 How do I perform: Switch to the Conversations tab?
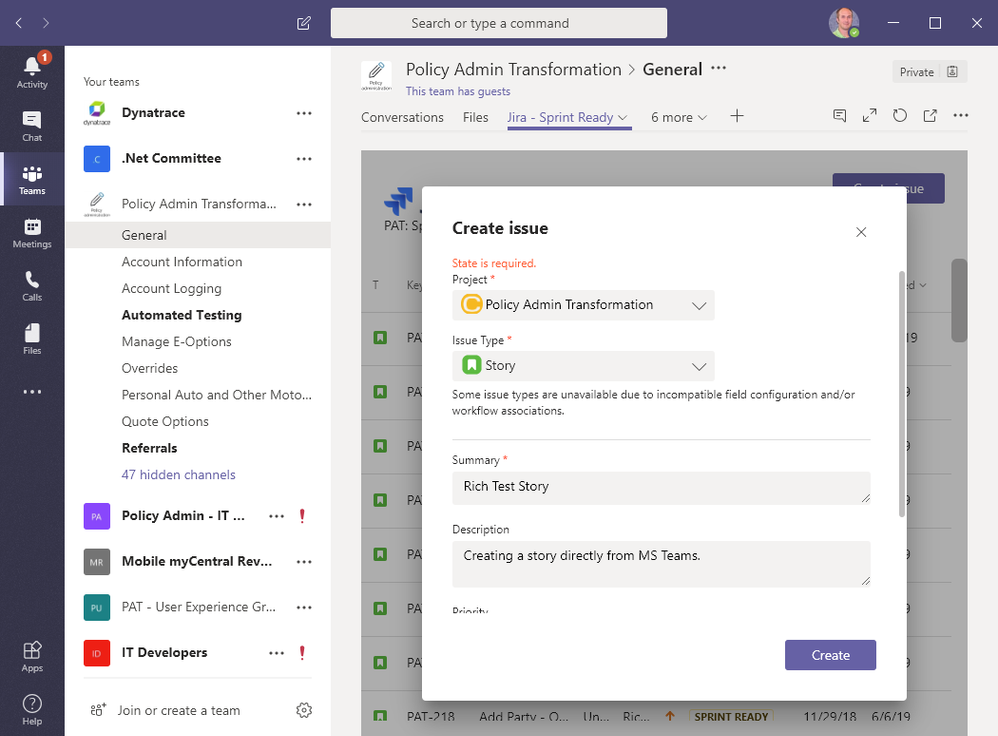coord(402,117)
